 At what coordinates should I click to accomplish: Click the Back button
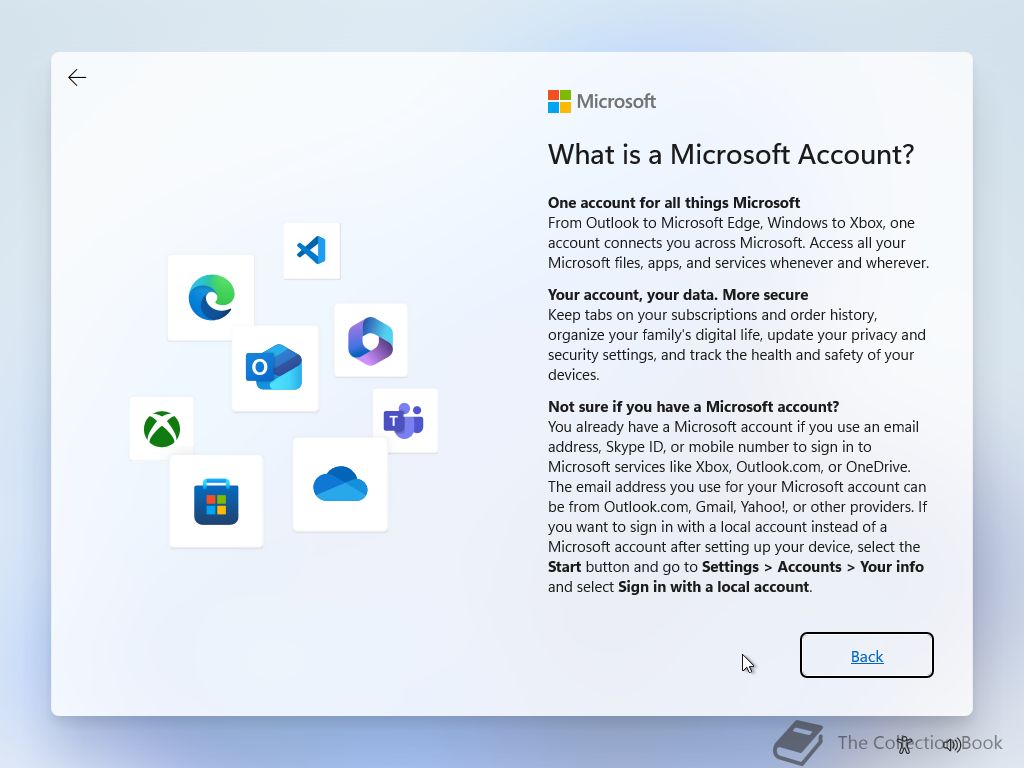(867, 655)
